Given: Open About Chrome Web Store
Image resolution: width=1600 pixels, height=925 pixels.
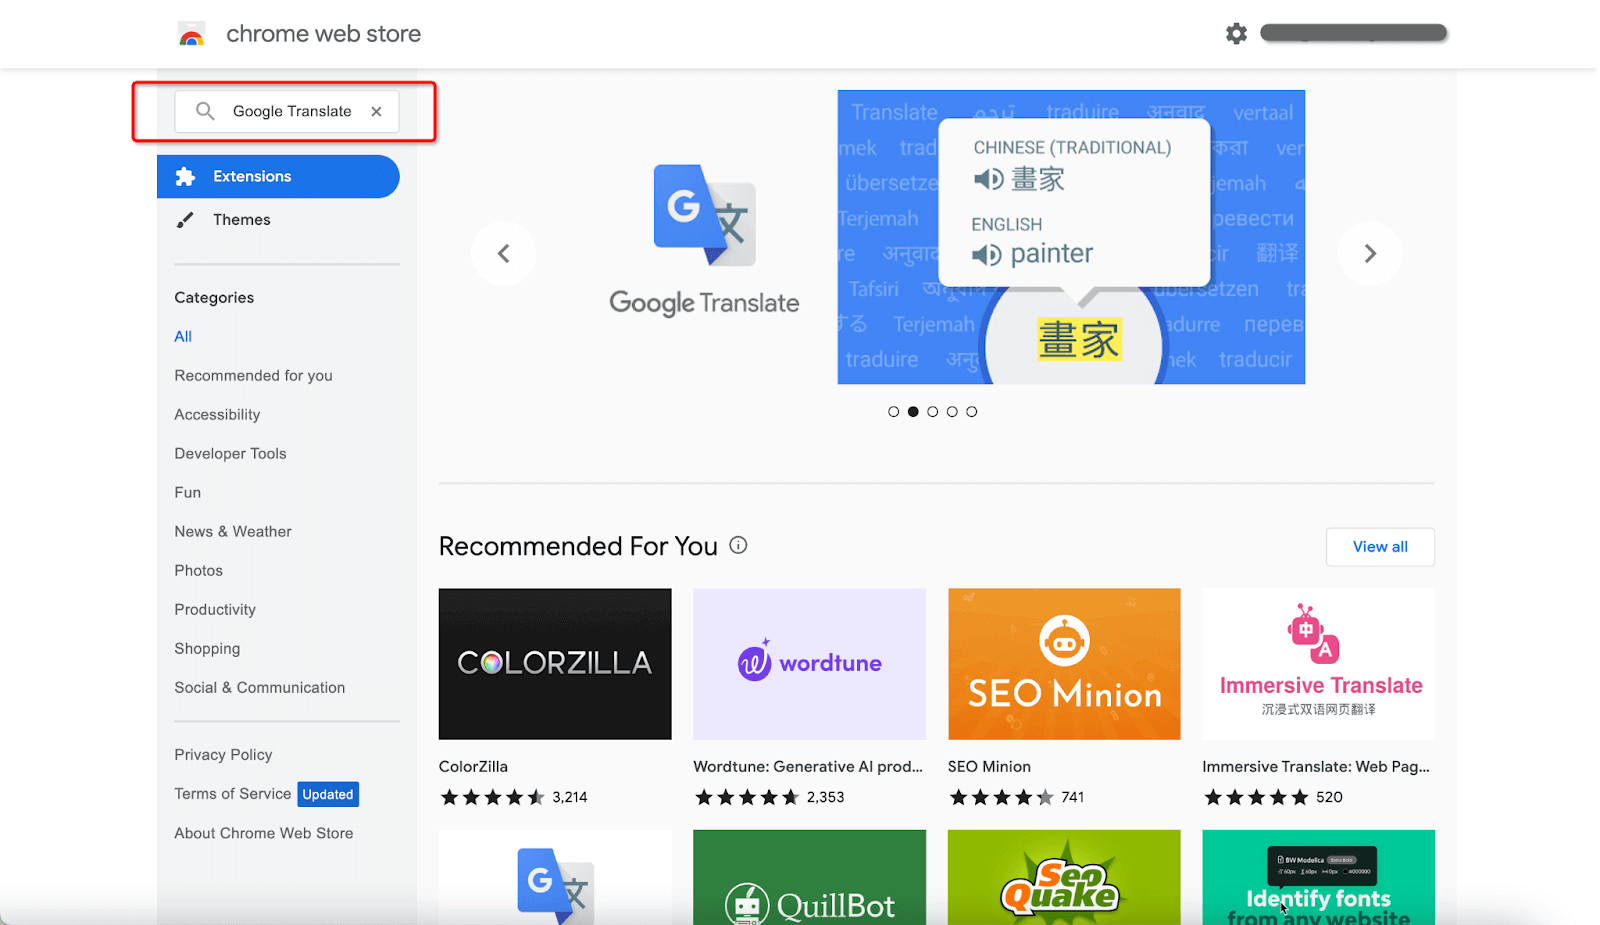Looking at the screenshot, I should [263, 834].
